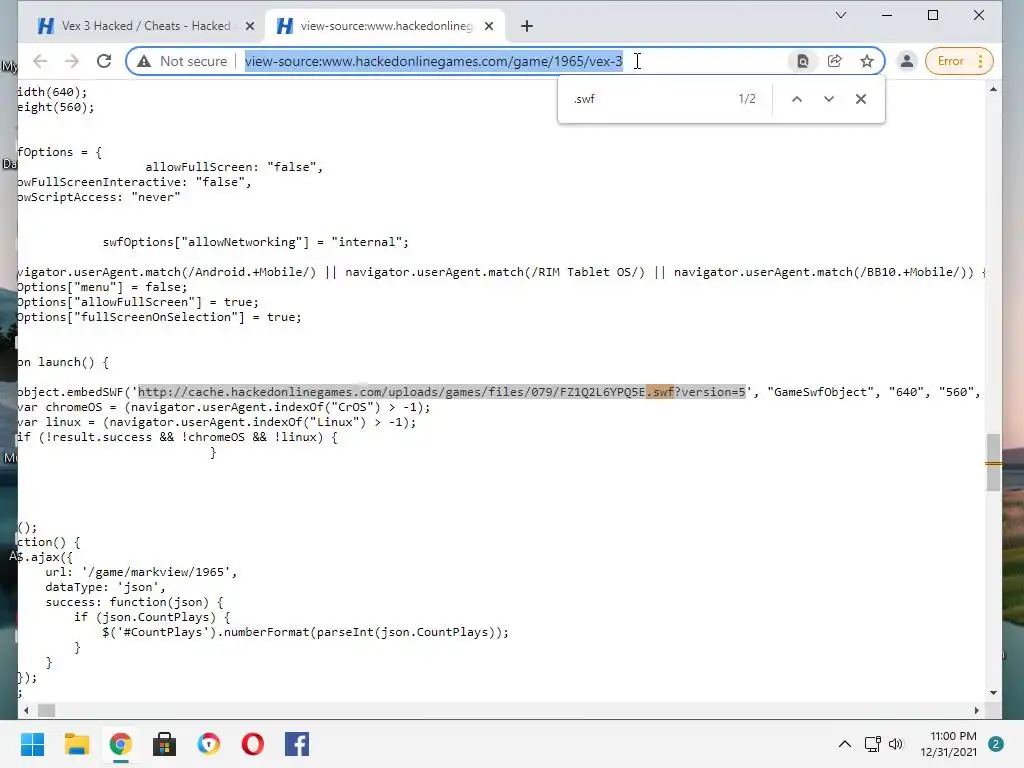Open File Explorer from taskbar
This screenshot has width=1024, height=768.
click(76, 744)
